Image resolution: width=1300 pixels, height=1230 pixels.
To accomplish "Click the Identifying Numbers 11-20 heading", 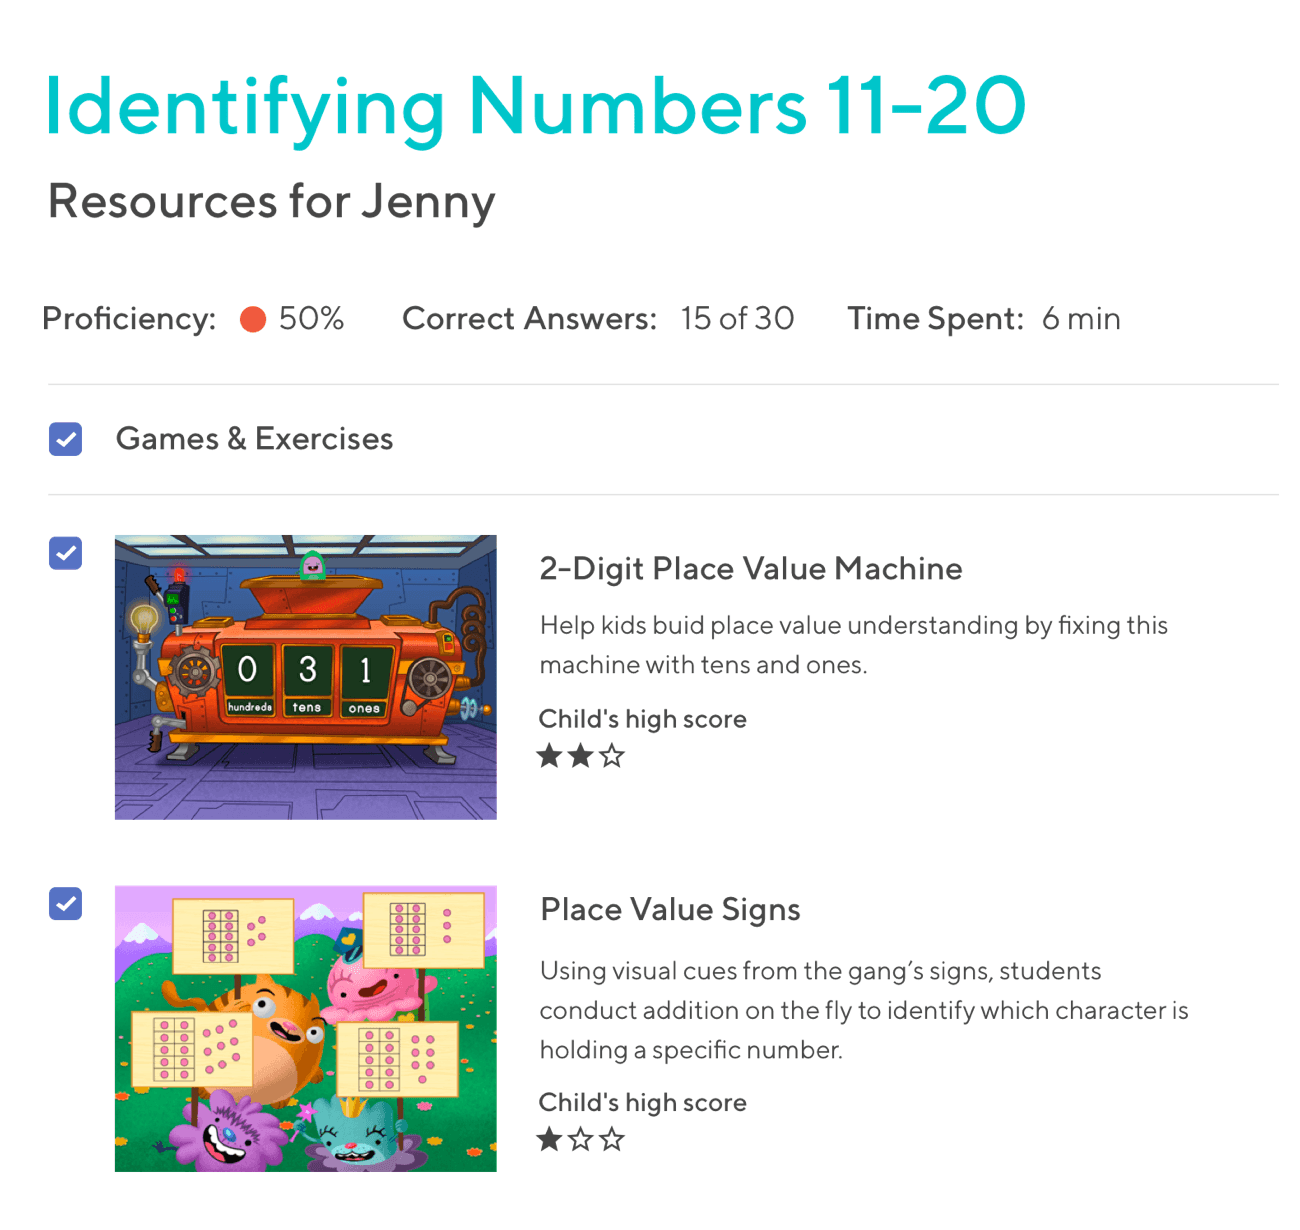I will click(x=535, y=107).
